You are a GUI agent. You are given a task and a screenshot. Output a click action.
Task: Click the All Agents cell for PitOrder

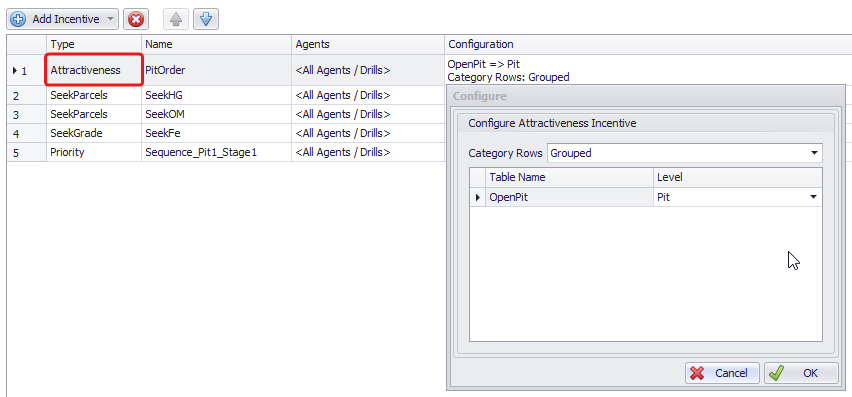tap(368, 70)
